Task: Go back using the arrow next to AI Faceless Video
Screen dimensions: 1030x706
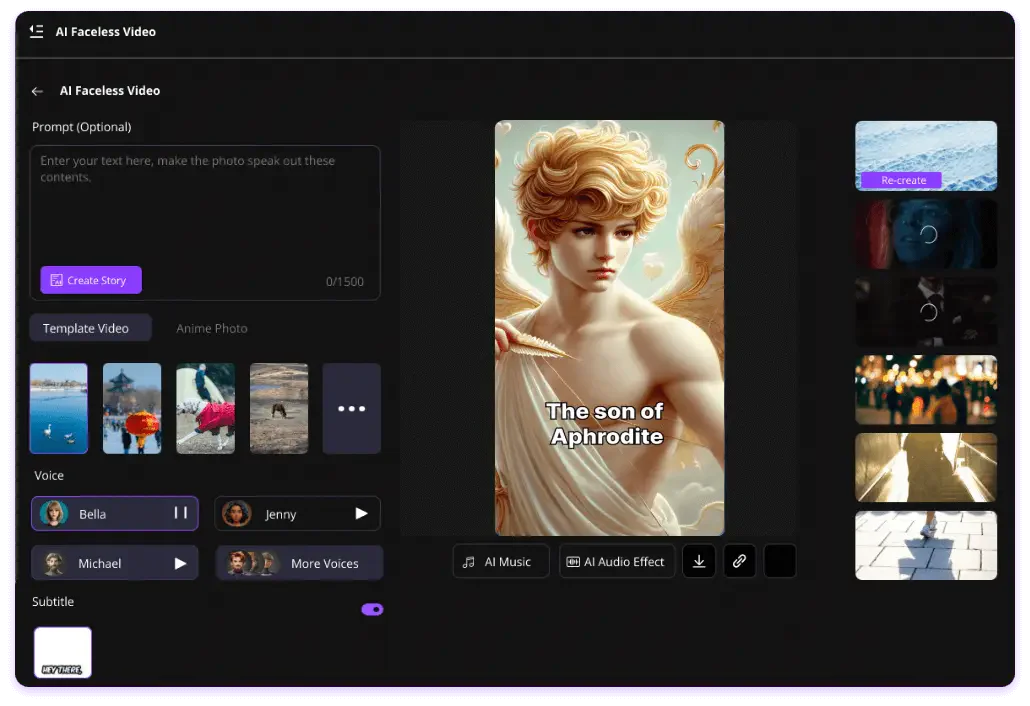Action: 37,91
